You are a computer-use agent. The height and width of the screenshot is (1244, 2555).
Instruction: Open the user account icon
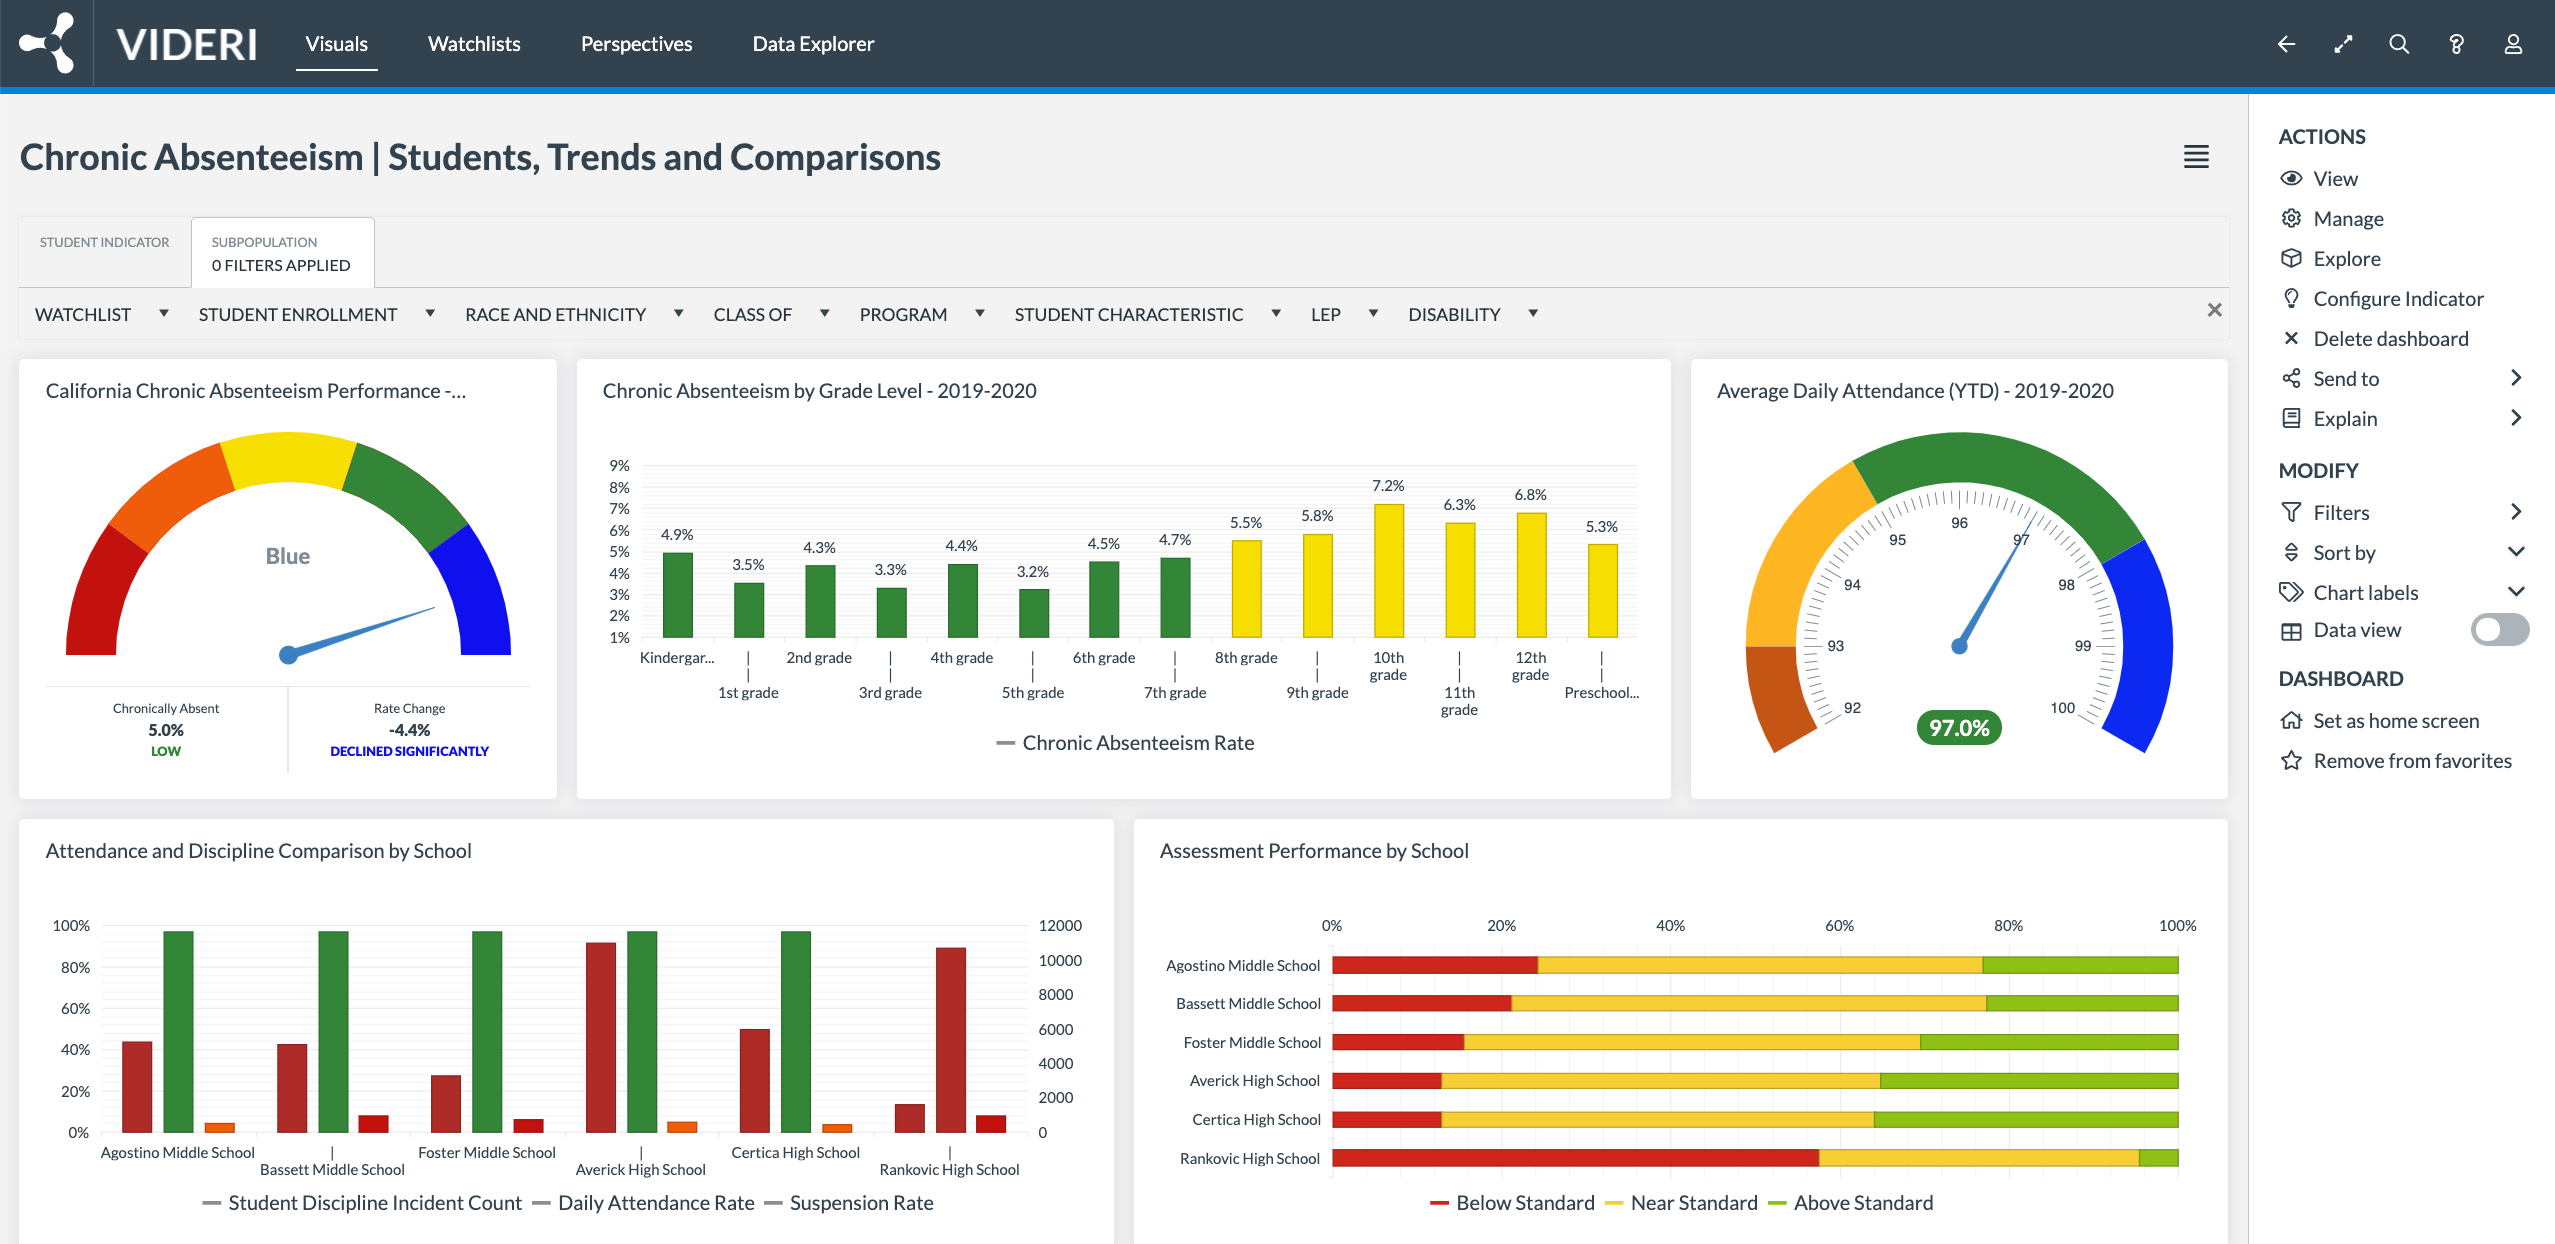point(2512,44)
